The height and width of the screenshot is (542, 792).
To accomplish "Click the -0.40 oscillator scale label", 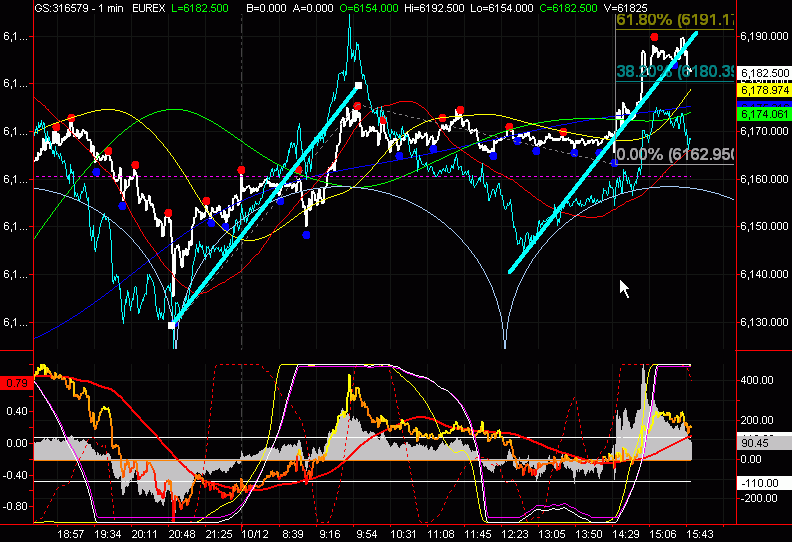I will coord(15,475).
